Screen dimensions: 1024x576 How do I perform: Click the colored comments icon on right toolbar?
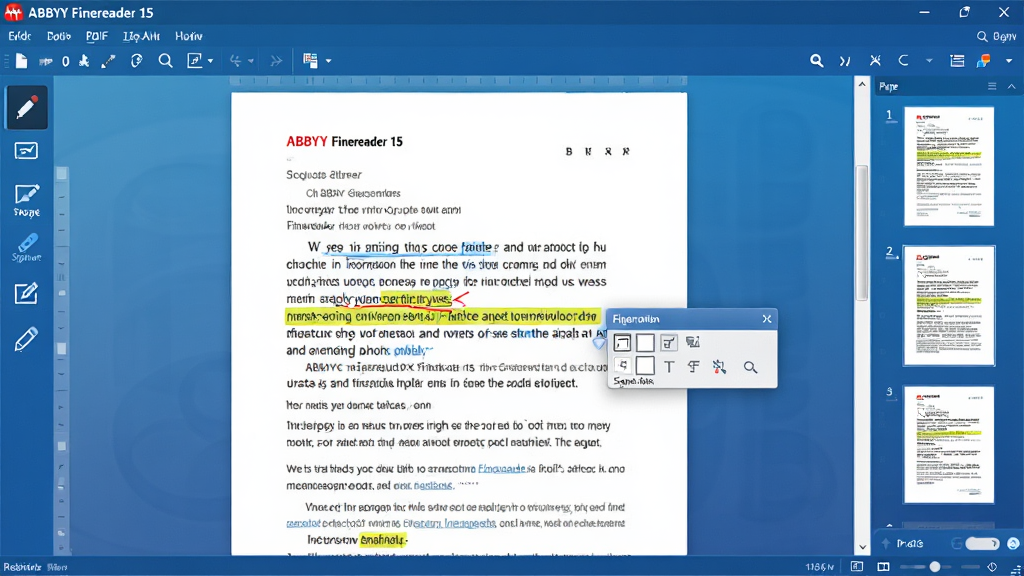(x=984, y=61)
